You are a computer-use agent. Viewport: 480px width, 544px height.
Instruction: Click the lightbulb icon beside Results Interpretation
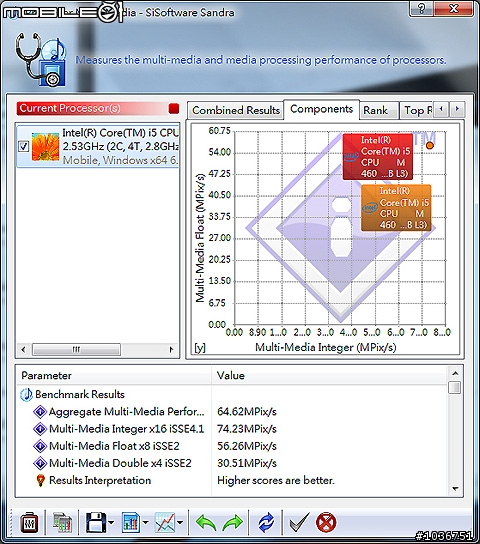point(41,481)
